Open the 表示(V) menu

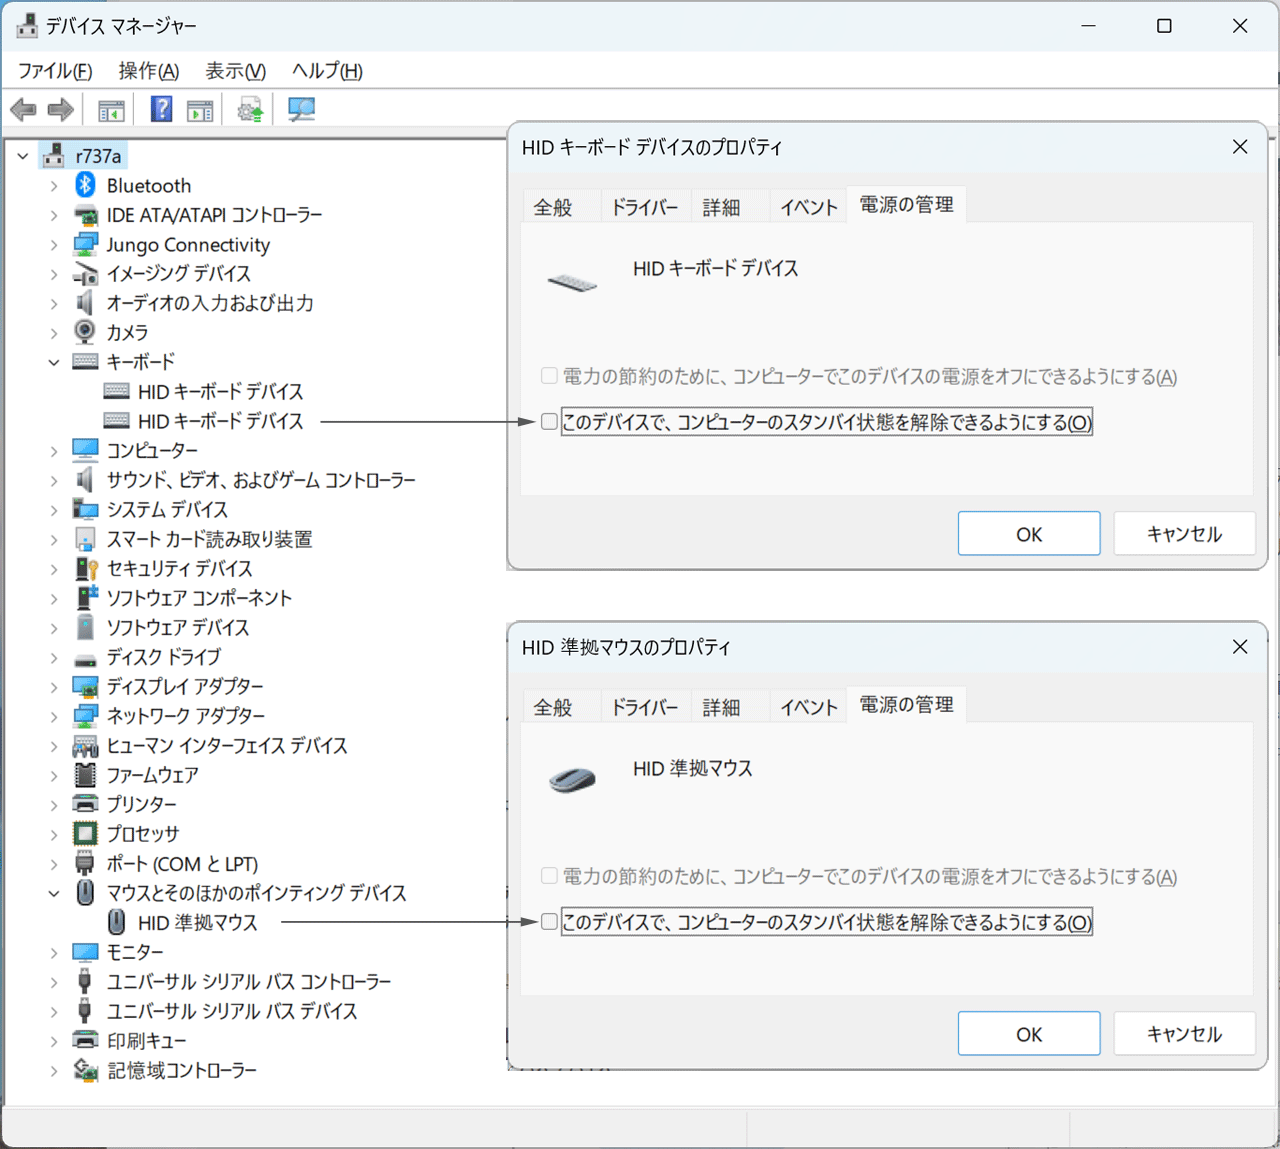pos(236,71)
